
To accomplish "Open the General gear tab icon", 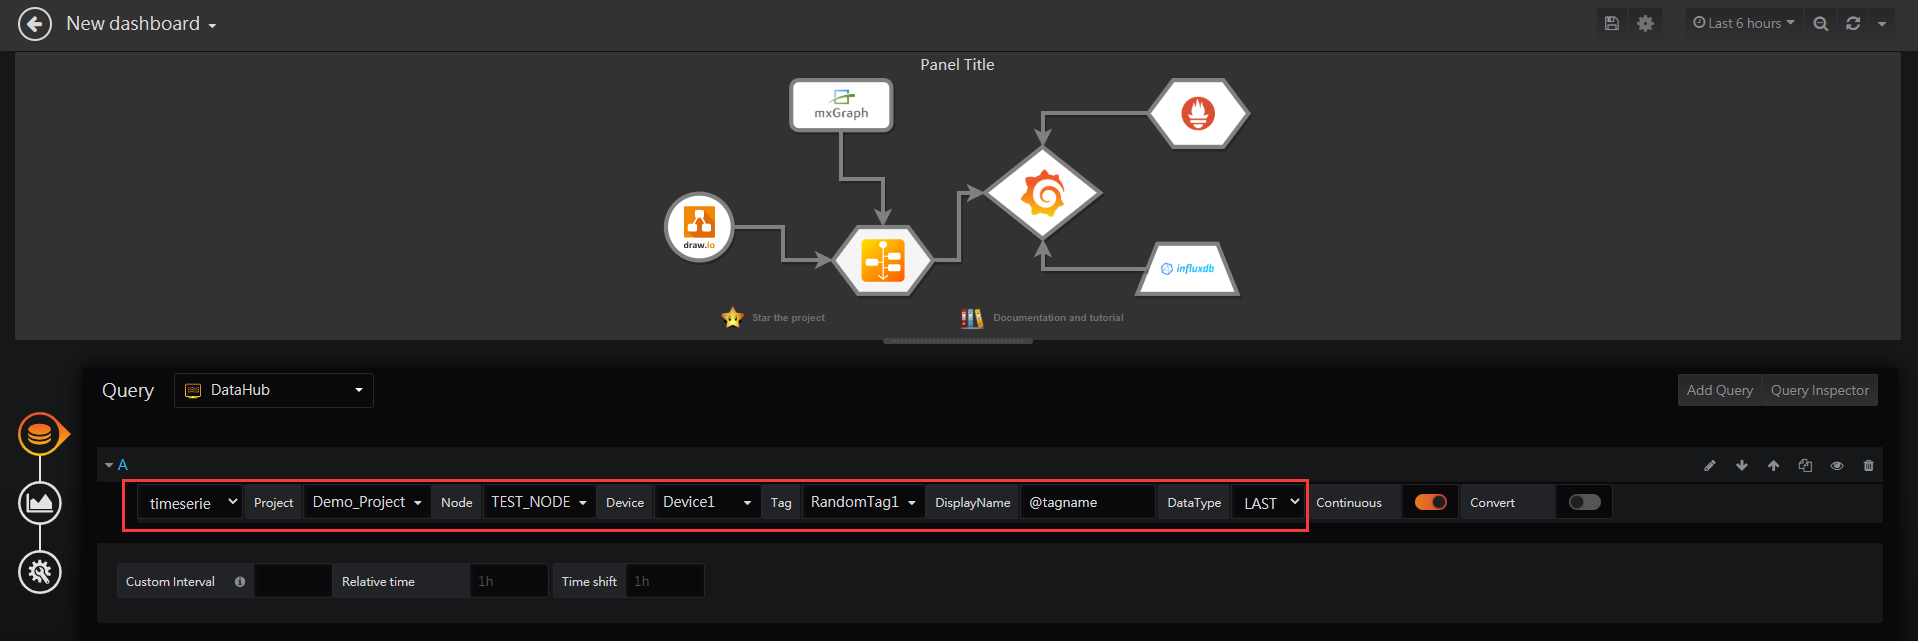I will [40, 572].
